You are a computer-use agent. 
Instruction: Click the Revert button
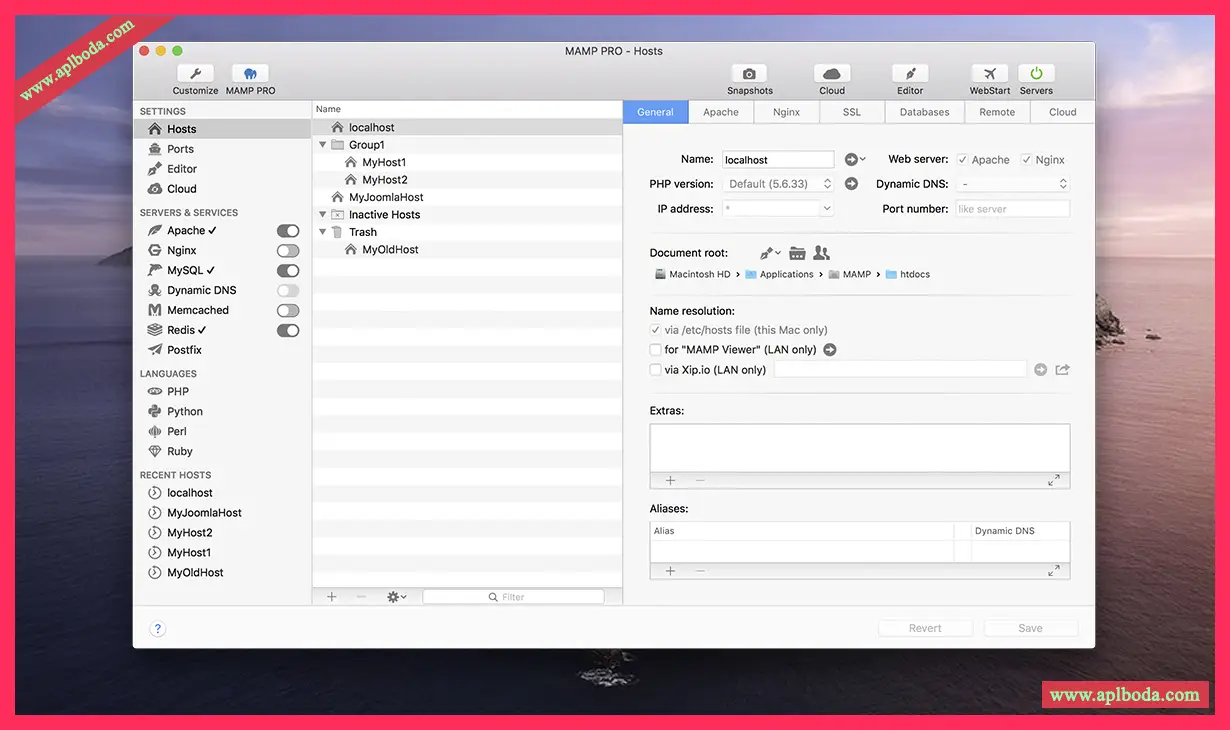tap(925, 628)
